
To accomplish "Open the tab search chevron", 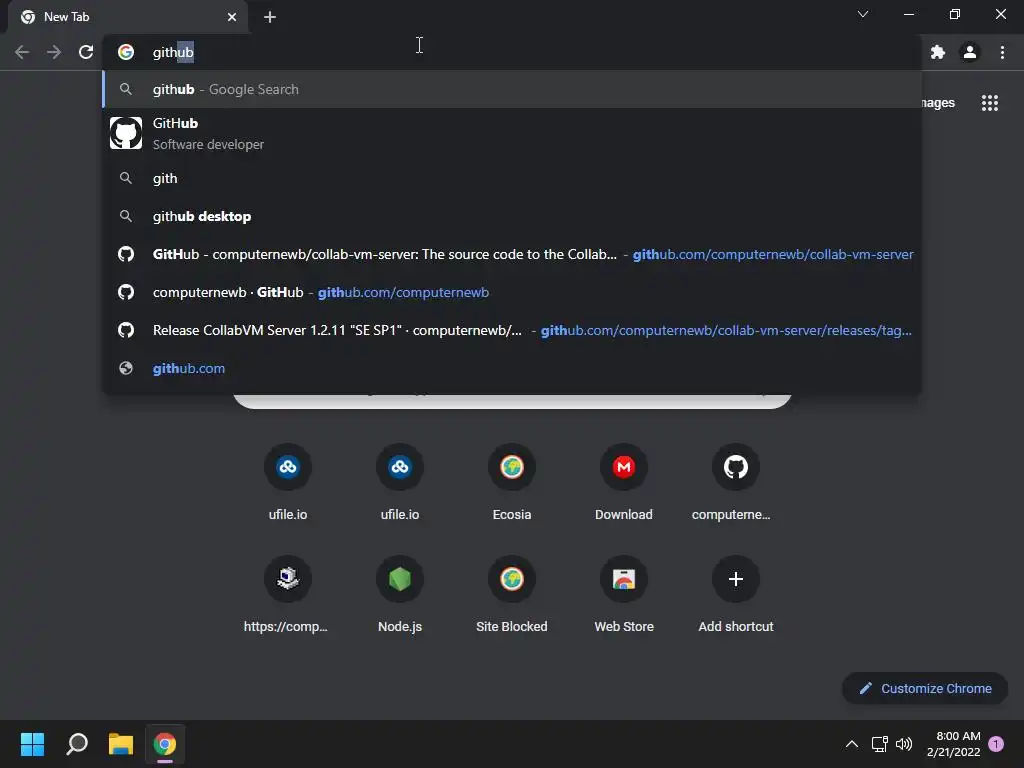I will [x=863, y=14].
